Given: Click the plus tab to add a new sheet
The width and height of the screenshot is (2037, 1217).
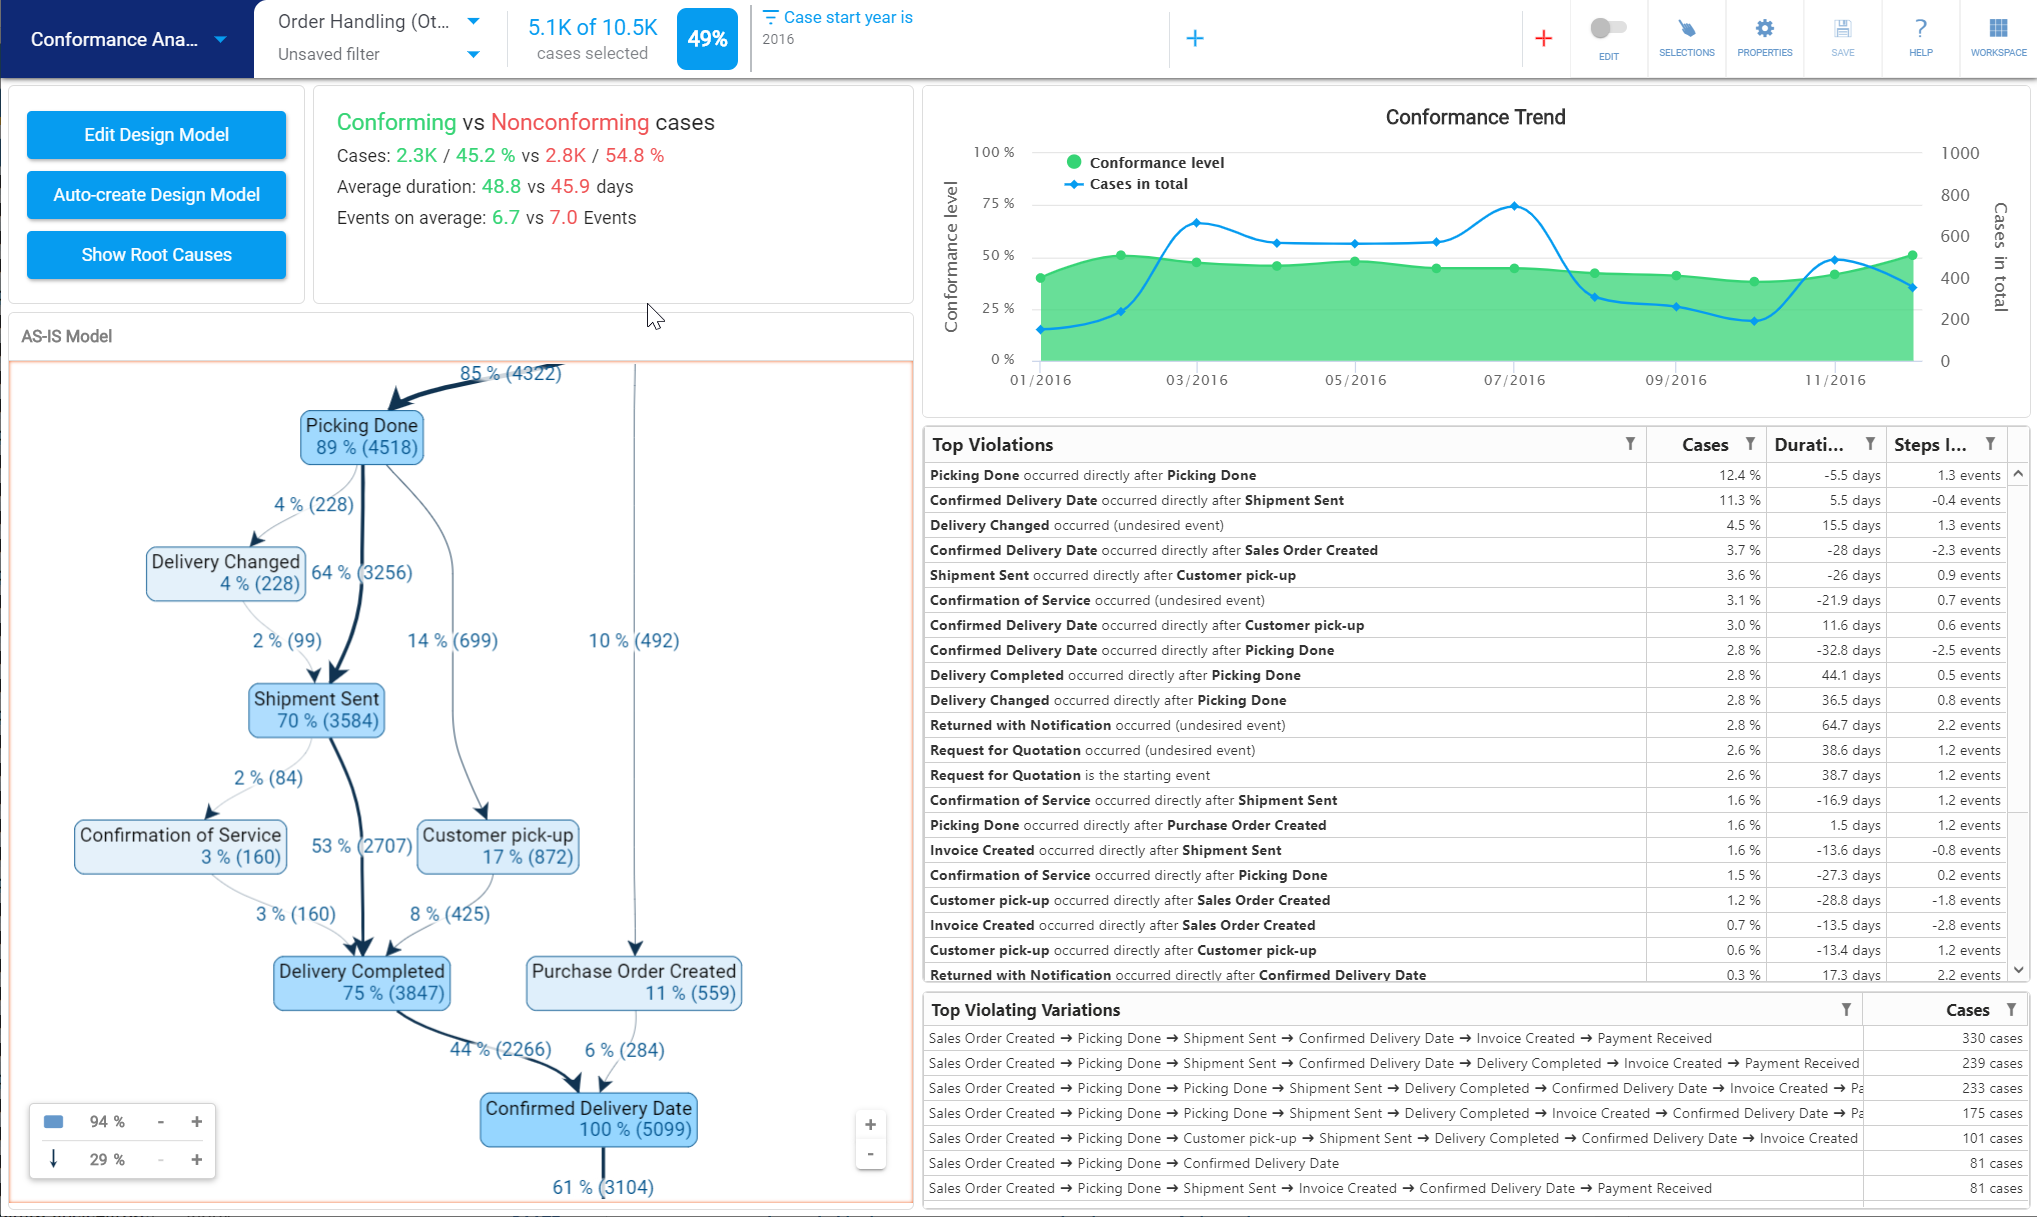Looking at the screenshot, I should click(1195, 38).
